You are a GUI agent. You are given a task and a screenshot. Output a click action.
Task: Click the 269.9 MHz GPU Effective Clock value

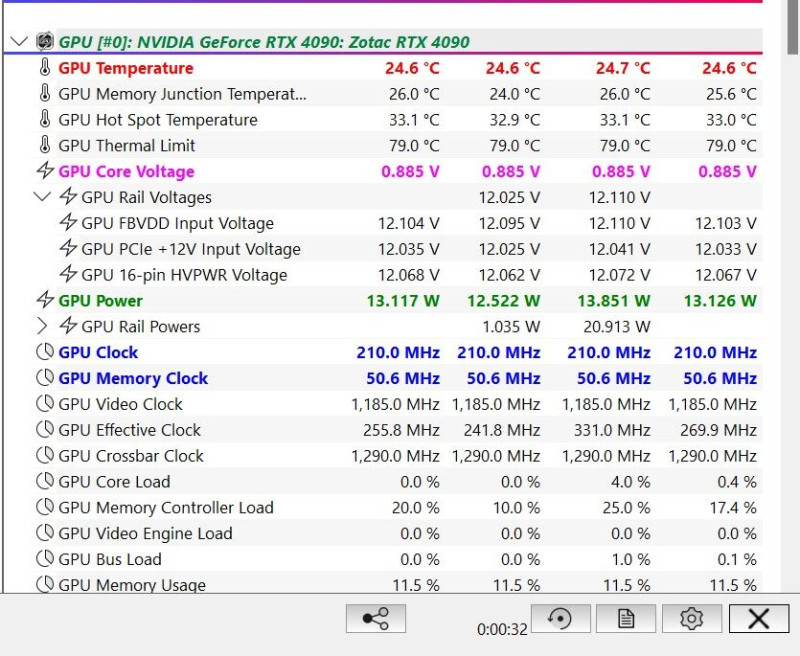click(x=718, y=431)
